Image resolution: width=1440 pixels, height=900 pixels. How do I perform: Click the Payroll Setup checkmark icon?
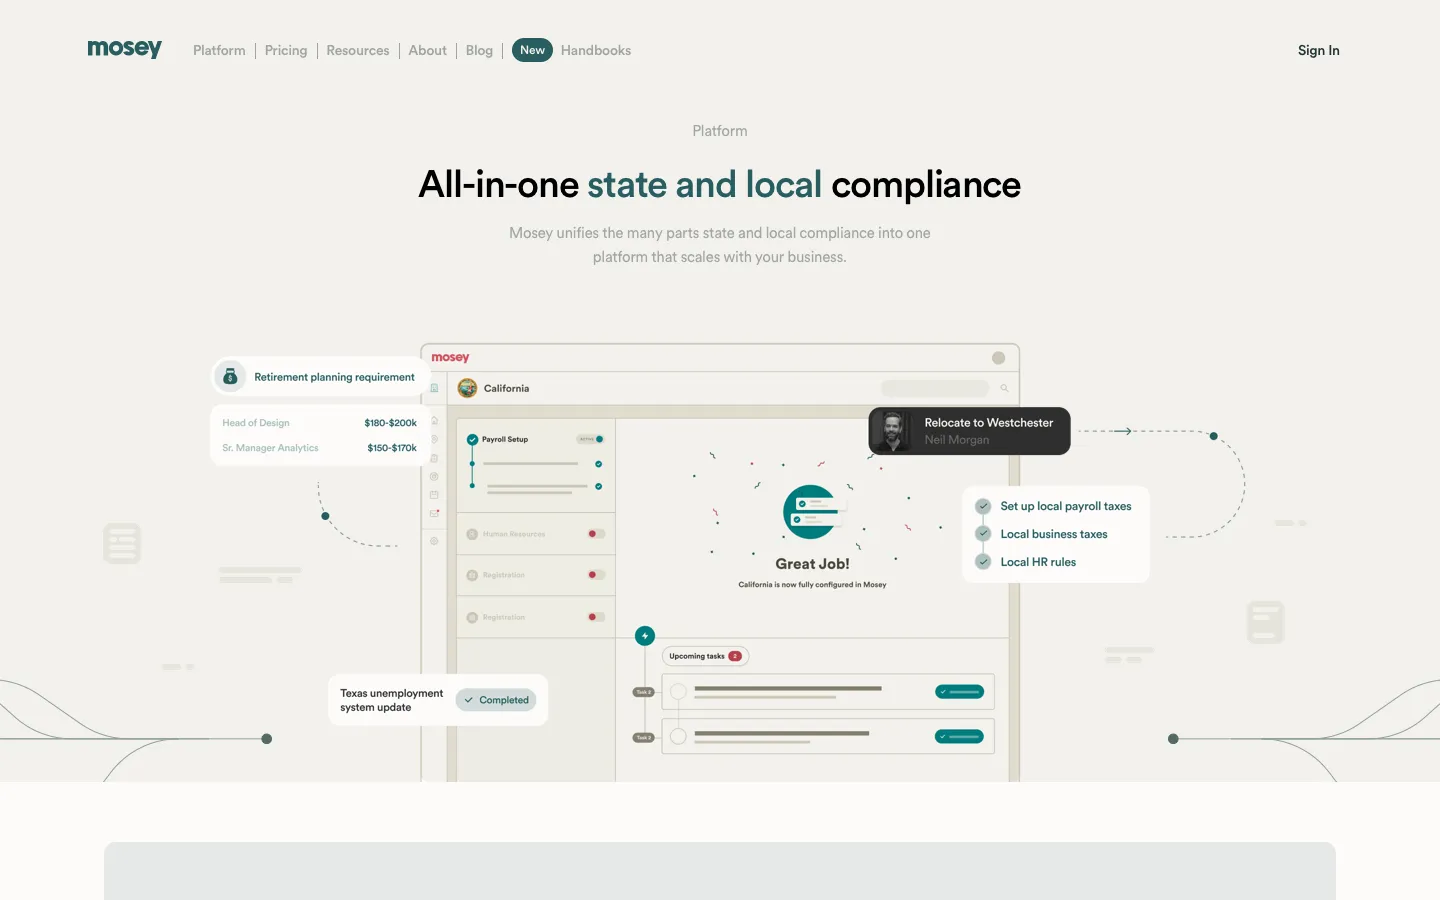[x=472, y=439]
